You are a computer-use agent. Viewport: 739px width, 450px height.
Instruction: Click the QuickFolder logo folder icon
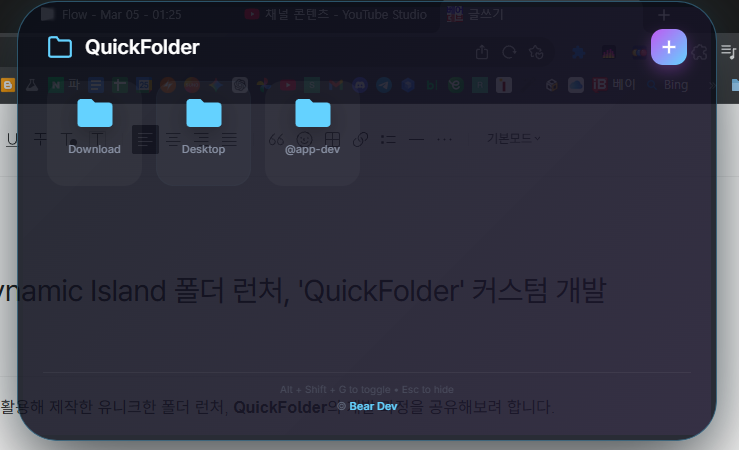click(60, 47)
